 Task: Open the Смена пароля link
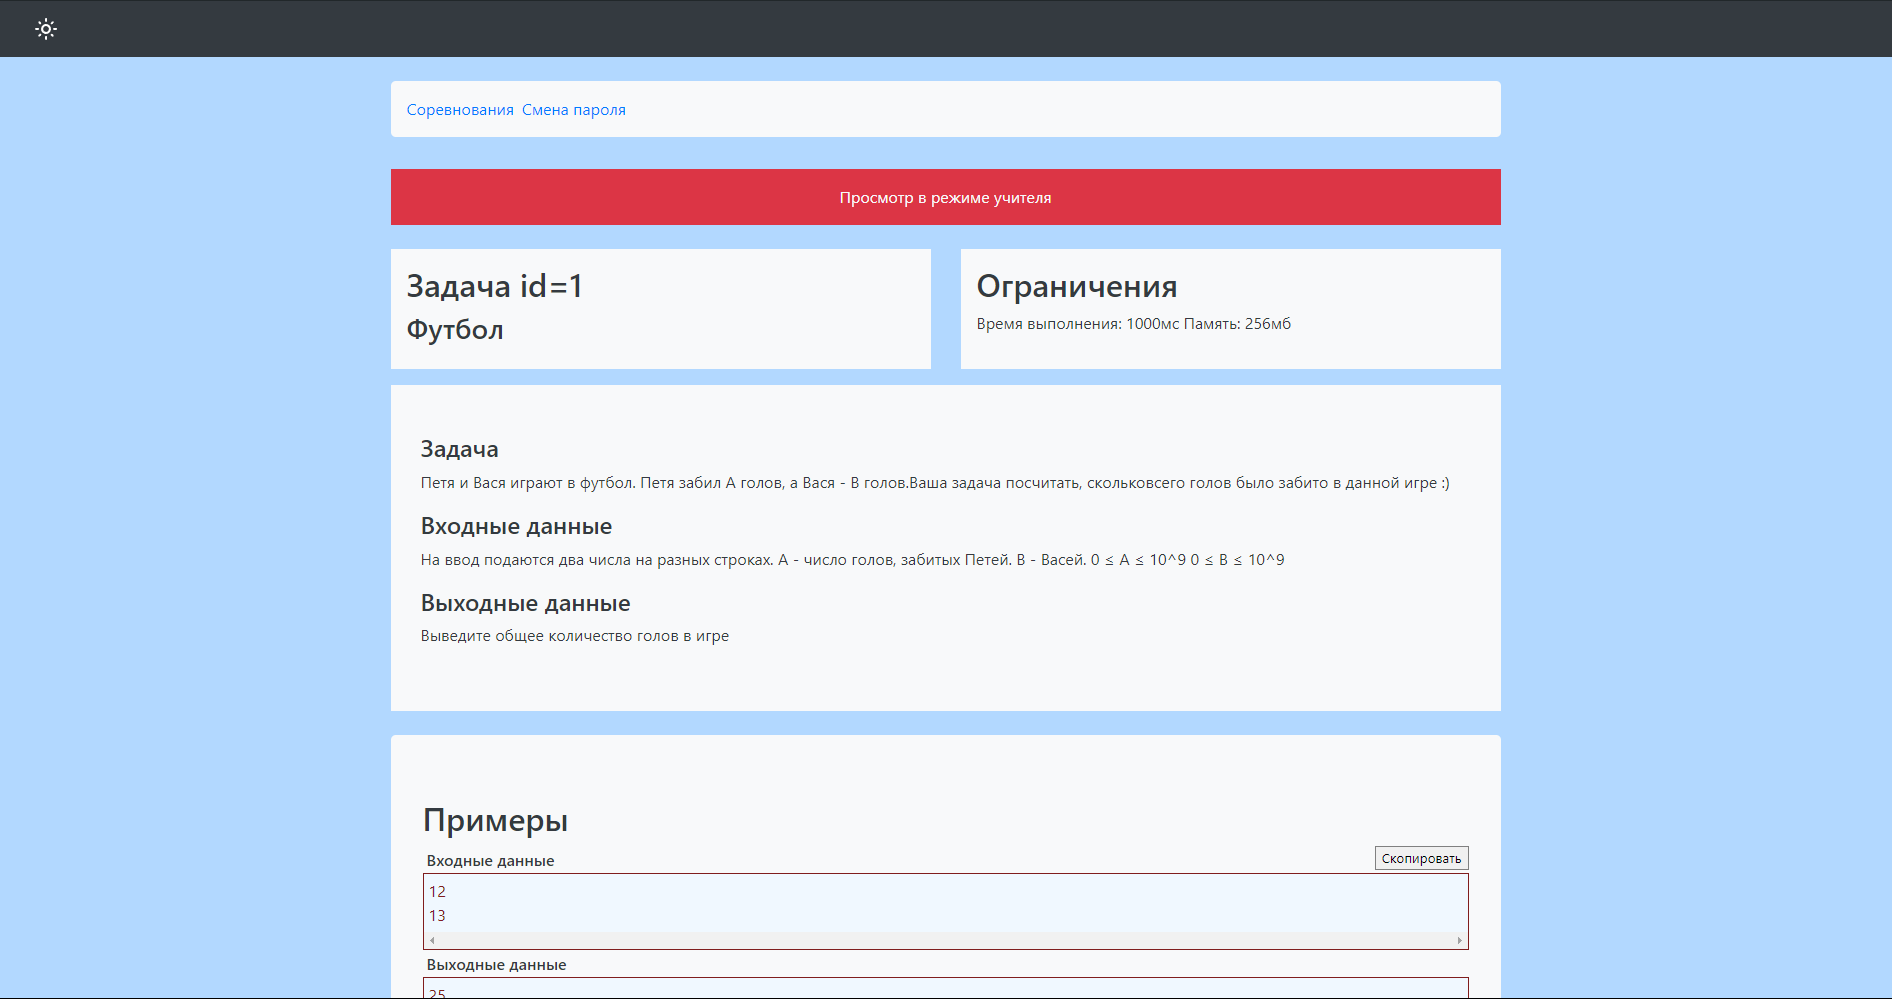[x=574, y=110]
